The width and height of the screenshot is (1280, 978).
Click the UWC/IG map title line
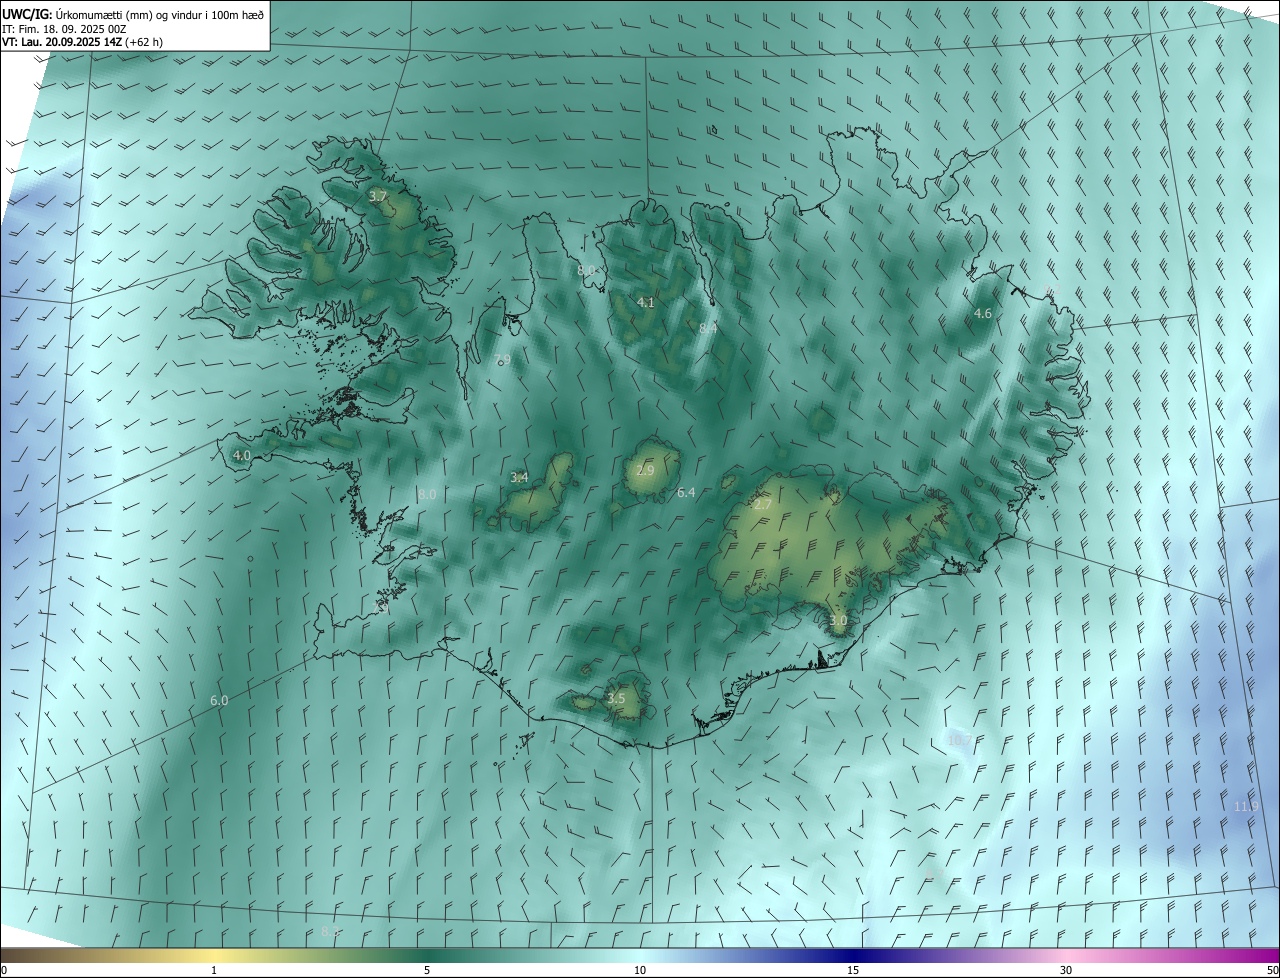(133, 14)
